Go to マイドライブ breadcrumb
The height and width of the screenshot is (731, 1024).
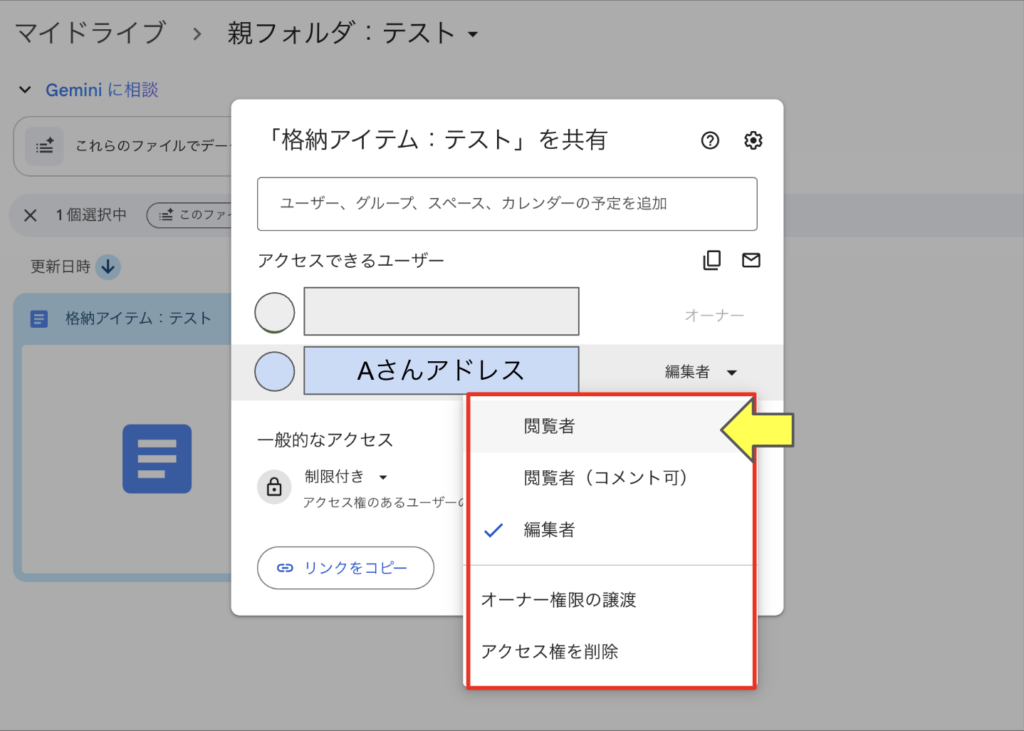(x=89, y=33)
